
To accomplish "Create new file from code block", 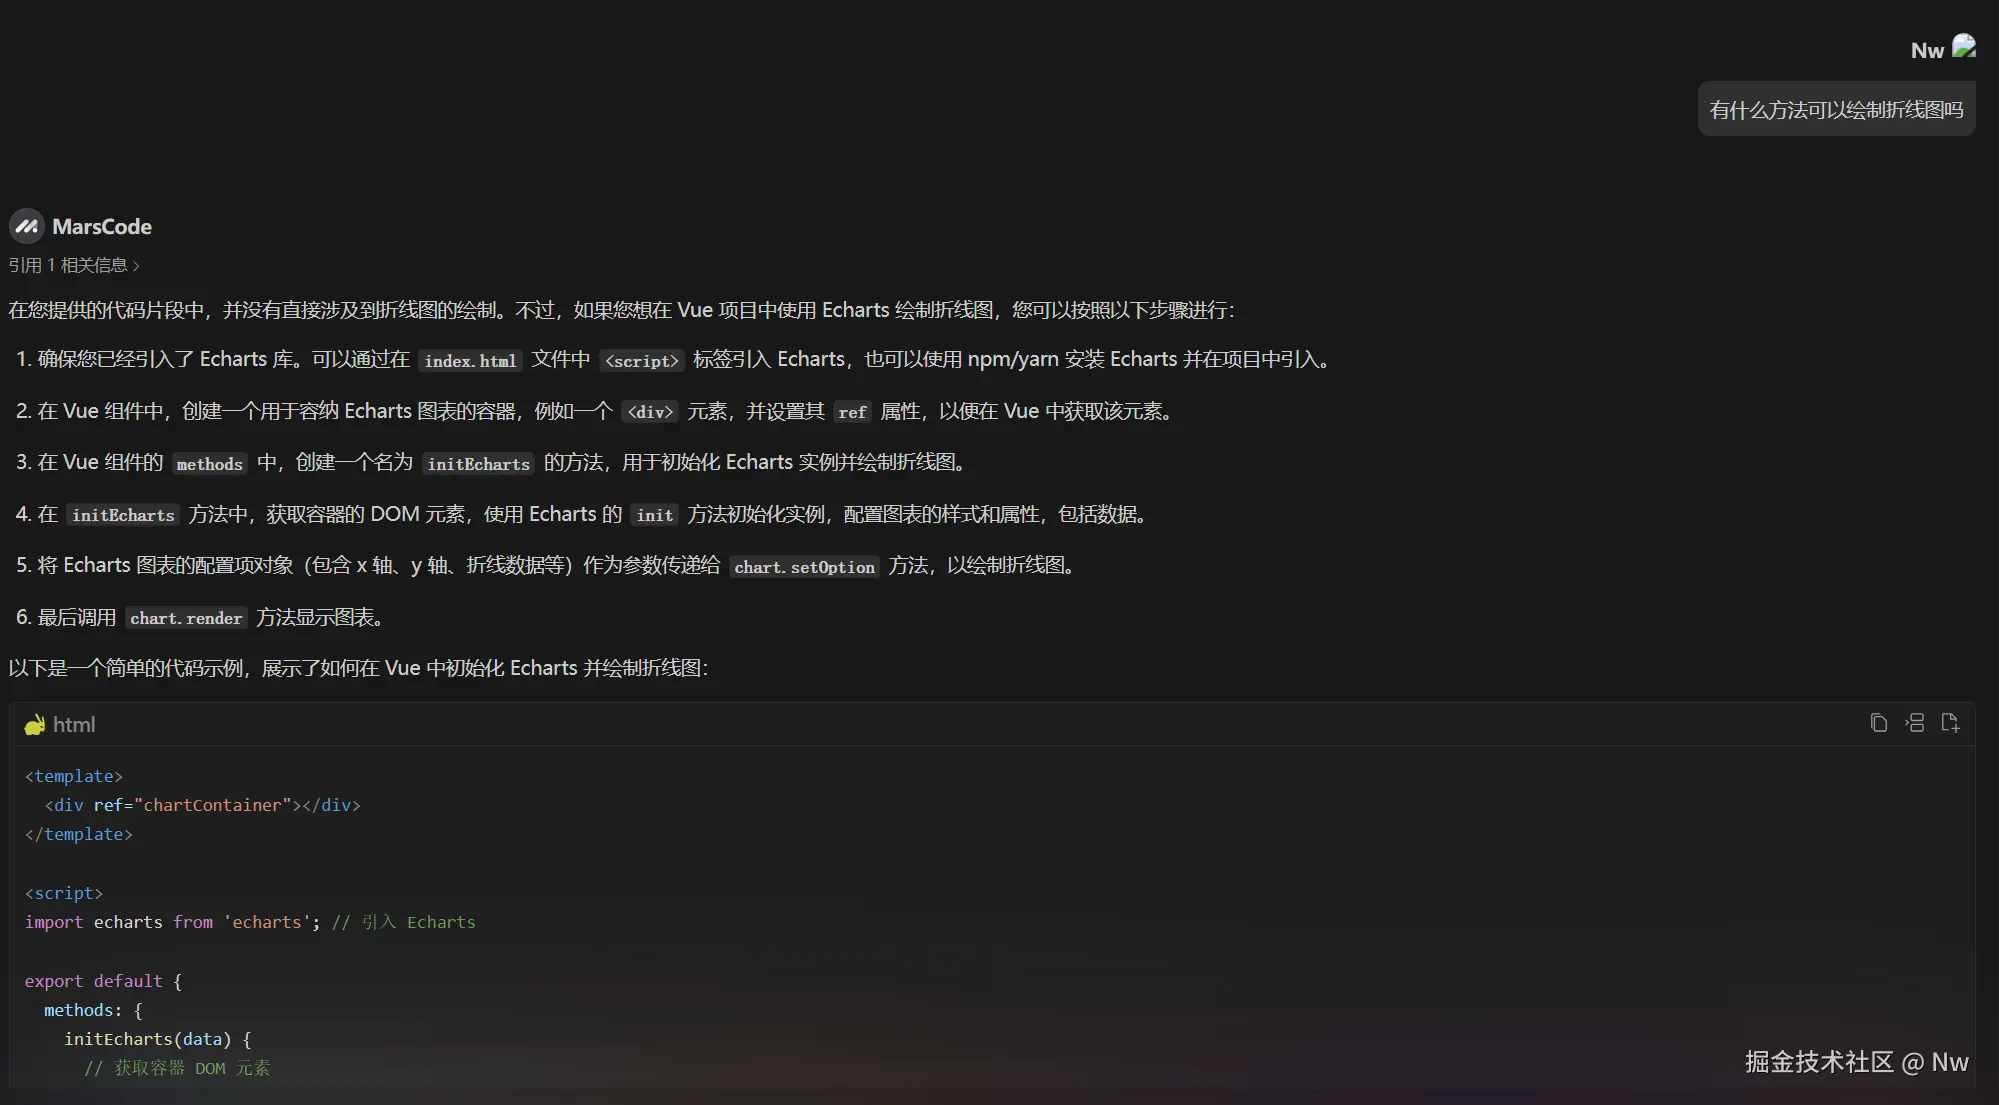I will pyautogui.click(x=1950, y=723).
